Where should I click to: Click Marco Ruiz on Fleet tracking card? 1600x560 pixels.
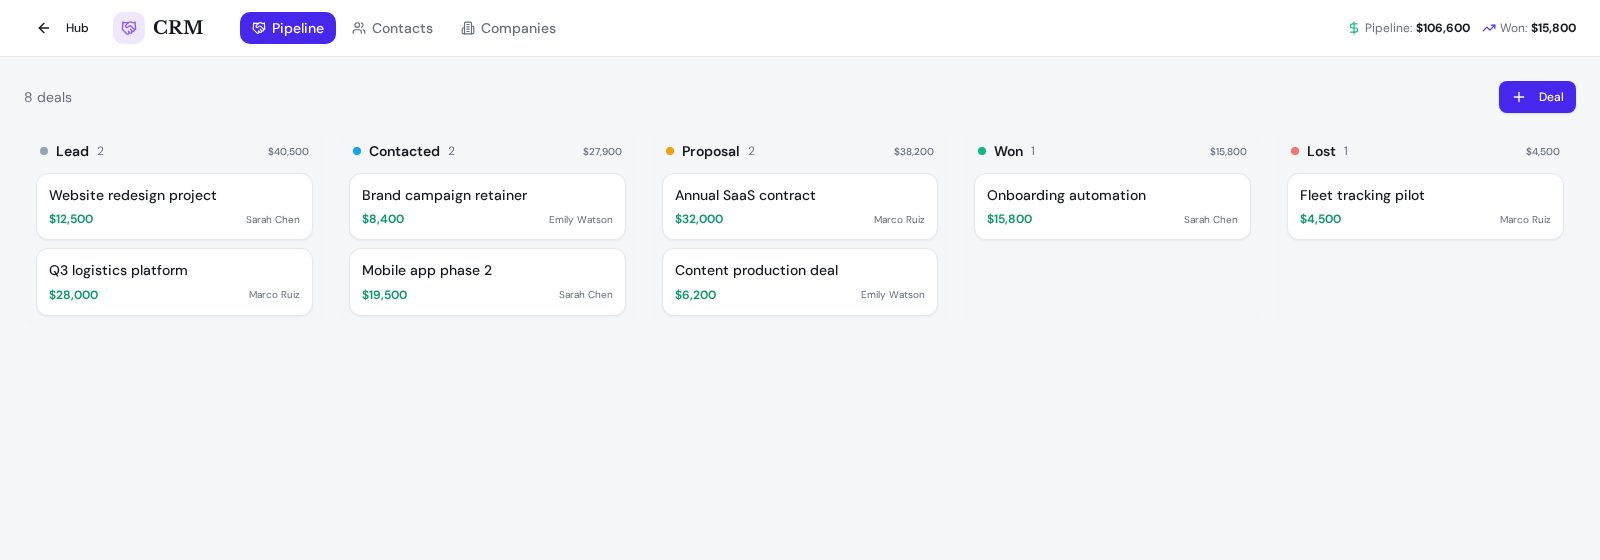[x=1525, y=220]
